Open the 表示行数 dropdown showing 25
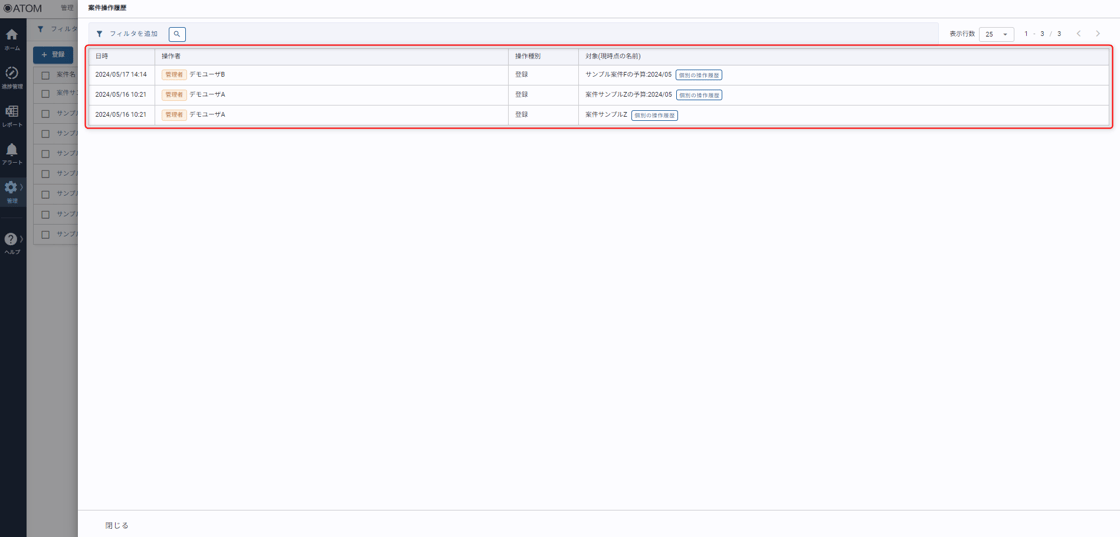The width and height of the screenshot is (1120, 537). click(x=996, y=34)
